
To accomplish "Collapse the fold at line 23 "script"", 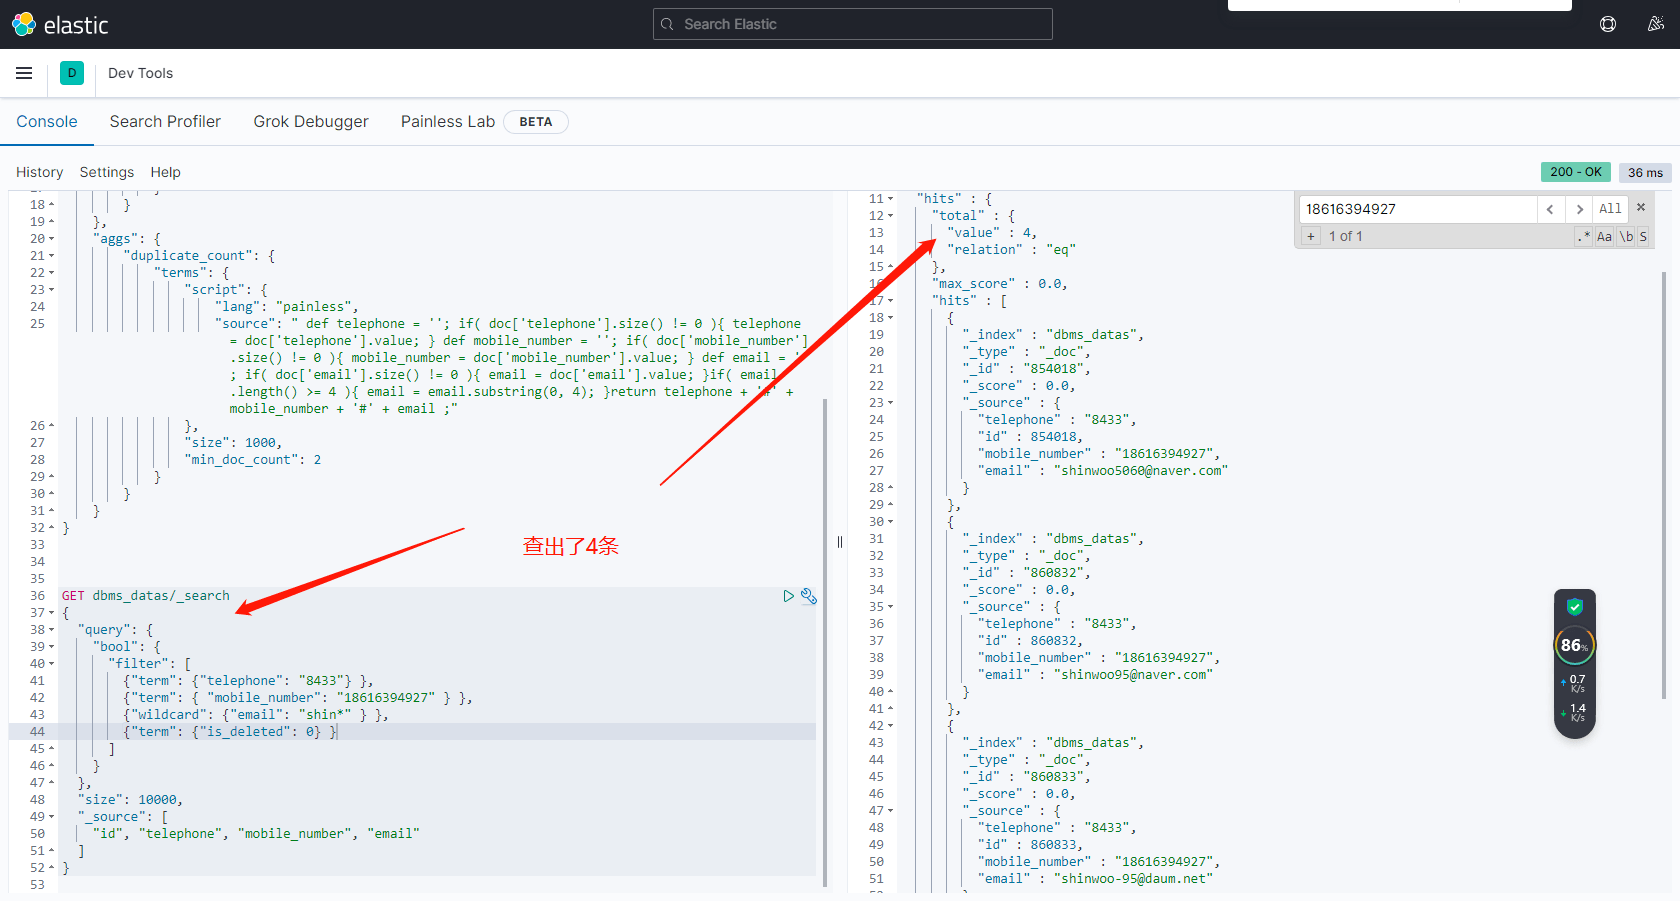I will 52,290.
